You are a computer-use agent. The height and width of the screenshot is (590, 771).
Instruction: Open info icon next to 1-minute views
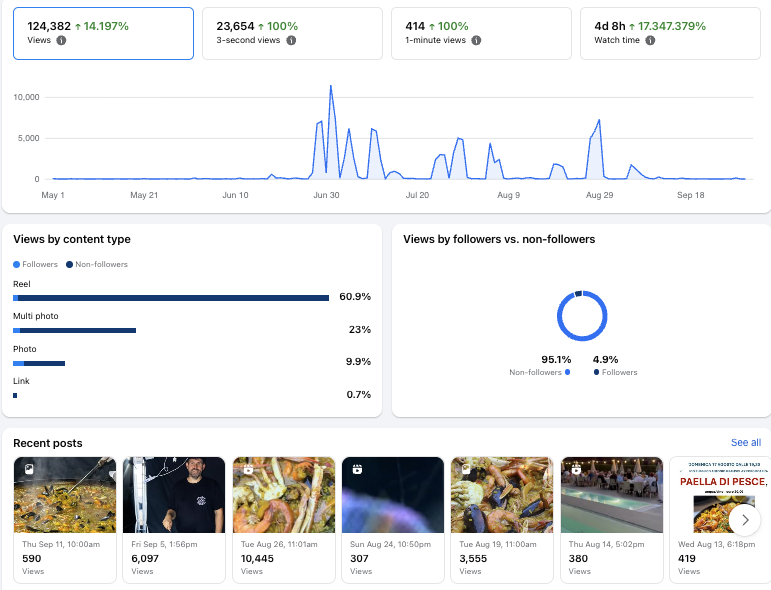(x=476, y=40)
